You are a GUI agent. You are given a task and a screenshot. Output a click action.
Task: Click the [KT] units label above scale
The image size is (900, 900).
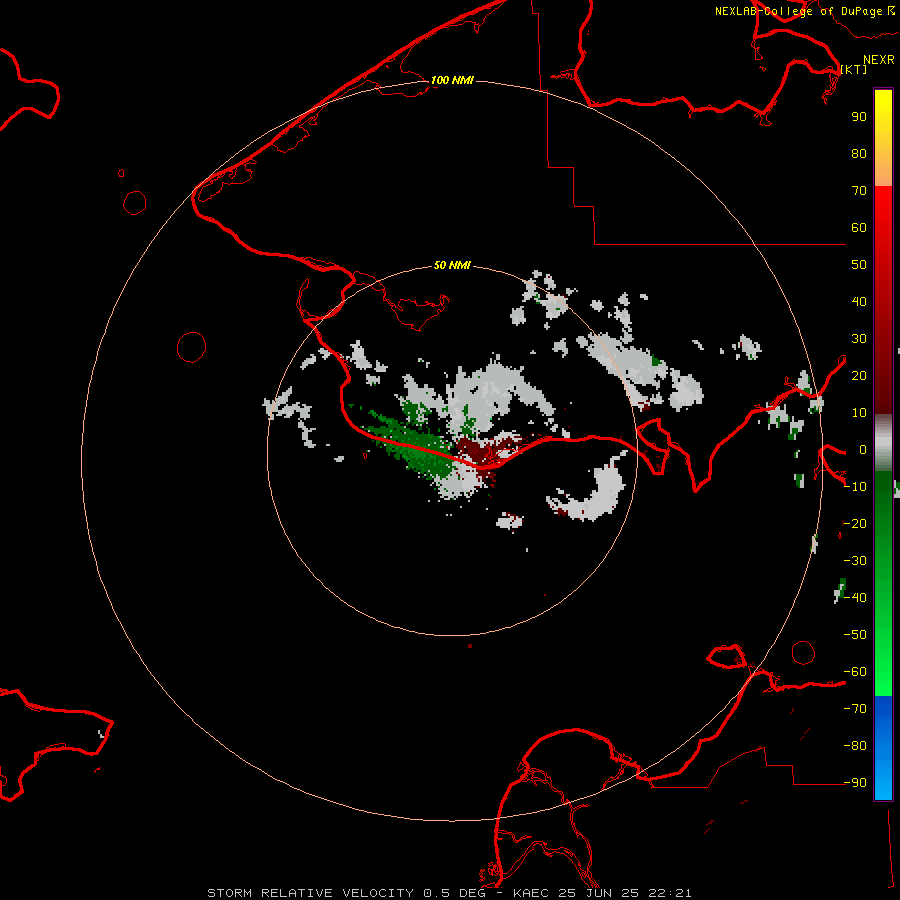pyautogui.click(x=854, y=69)
